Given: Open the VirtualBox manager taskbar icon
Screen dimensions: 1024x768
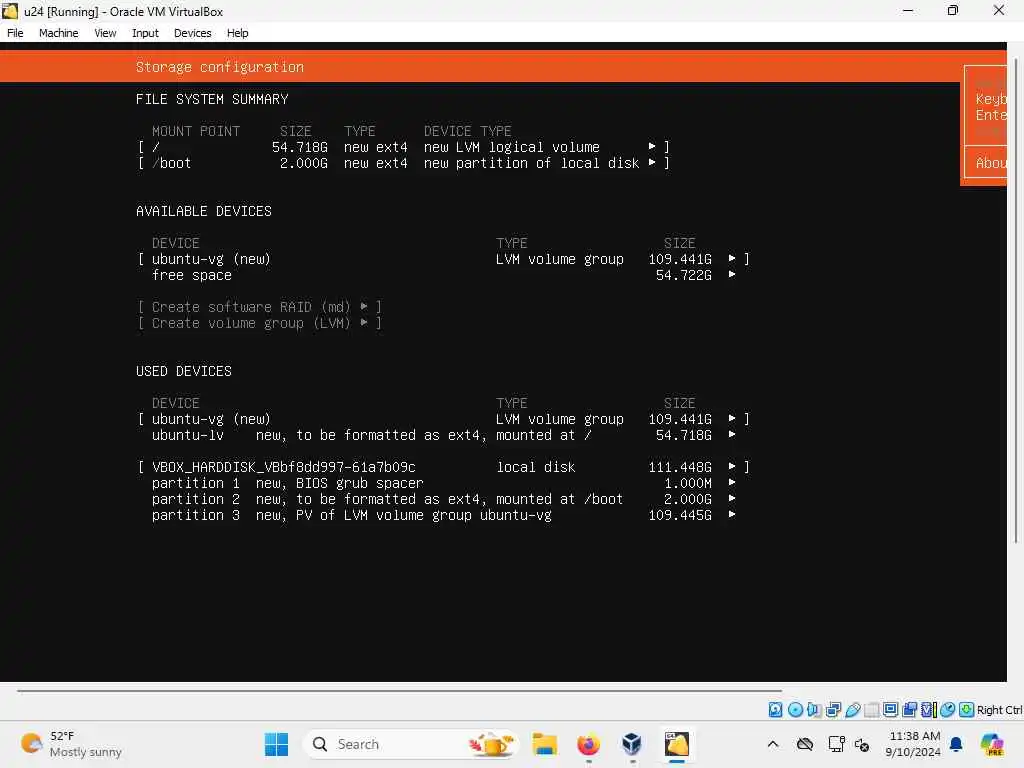Looking at the screenshot, I should click(632, 744).
